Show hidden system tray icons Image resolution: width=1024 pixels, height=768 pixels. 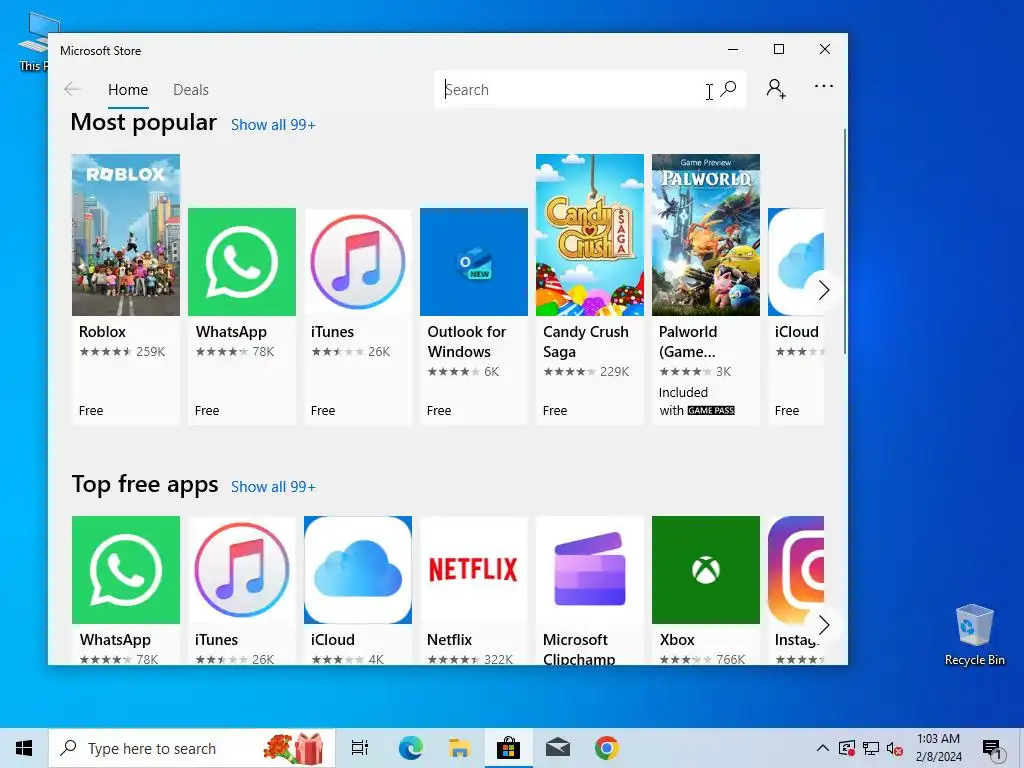[823, 748]
